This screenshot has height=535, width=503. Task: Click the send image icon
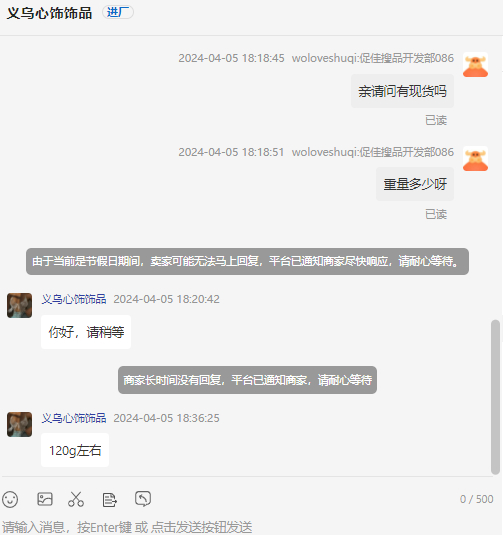pyautogui.click(x=45, y=499)
